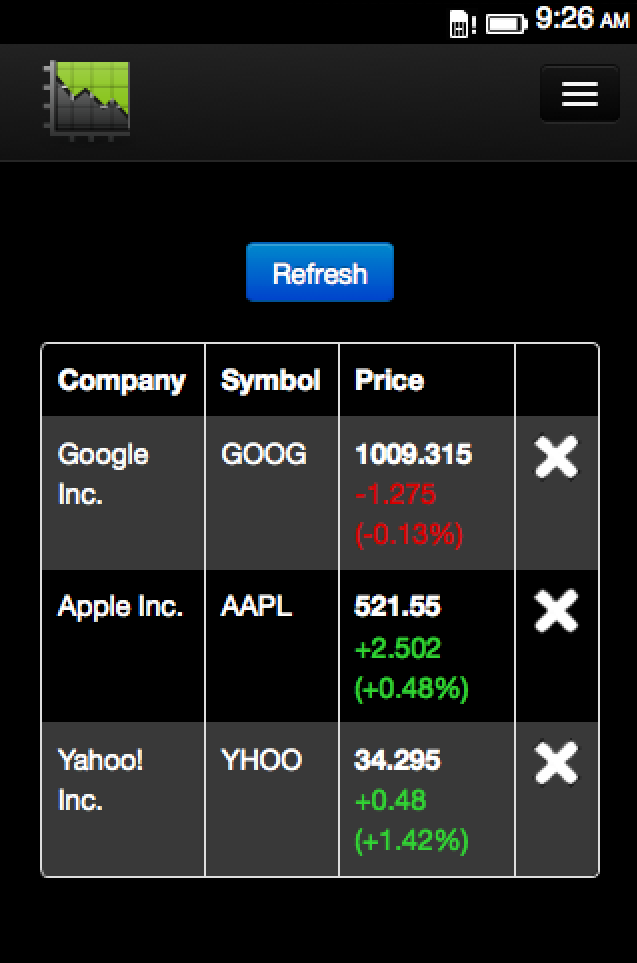Viewport: 637px width, 963px height.
Task: Remove Yahoo! Inc. with X icon
Action: 556,764
